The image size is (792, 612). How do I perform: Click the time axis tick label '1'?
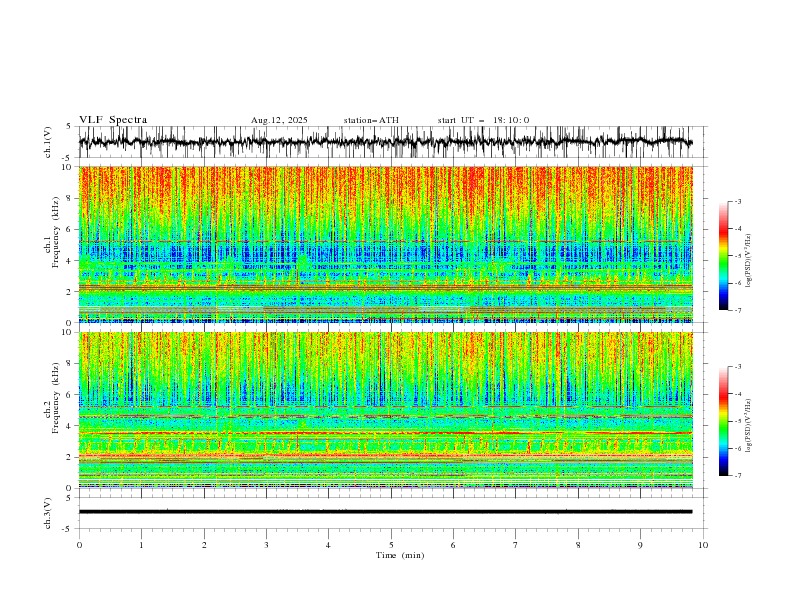click(141, 545)
